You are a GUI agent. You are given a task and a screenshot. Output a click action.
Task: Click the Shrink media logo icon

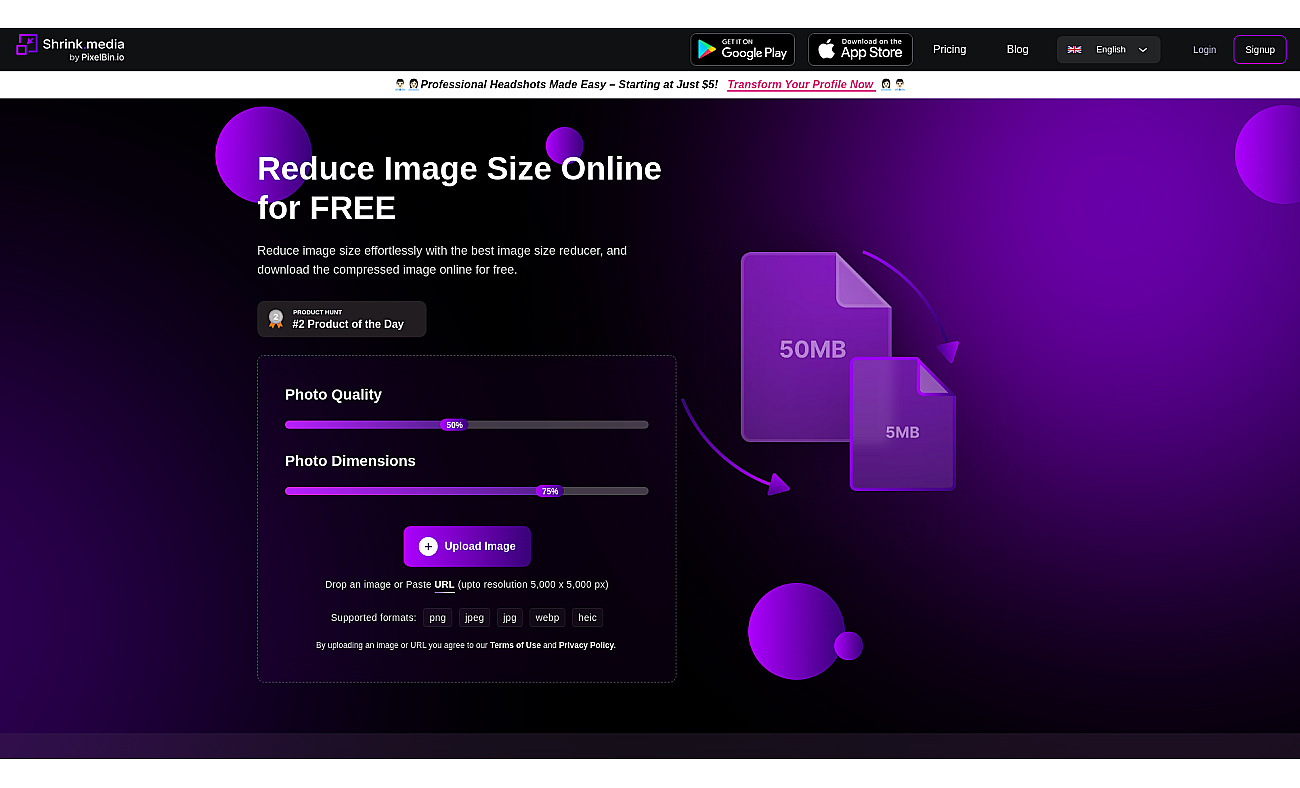coord(27,44)
